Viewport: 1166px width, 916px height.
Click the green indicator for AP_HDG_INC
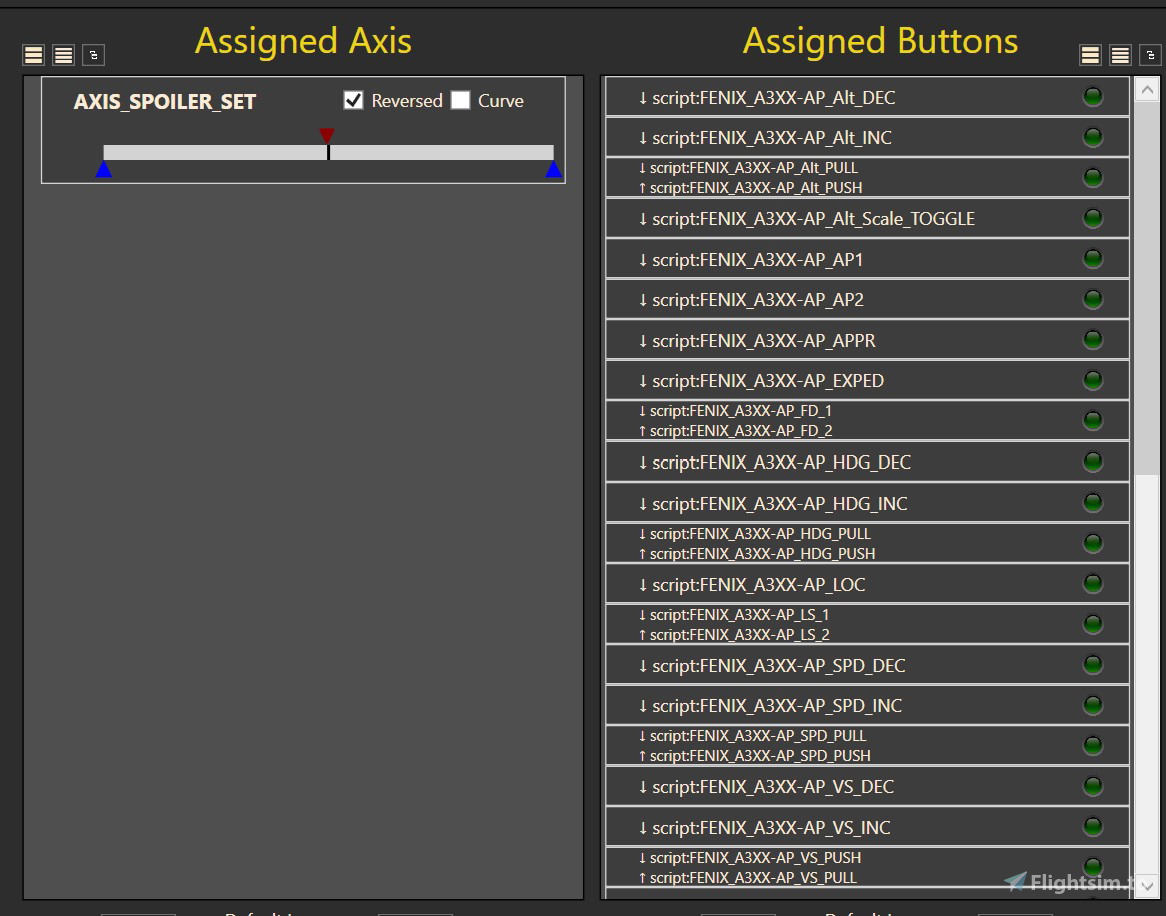[1093, 502]
